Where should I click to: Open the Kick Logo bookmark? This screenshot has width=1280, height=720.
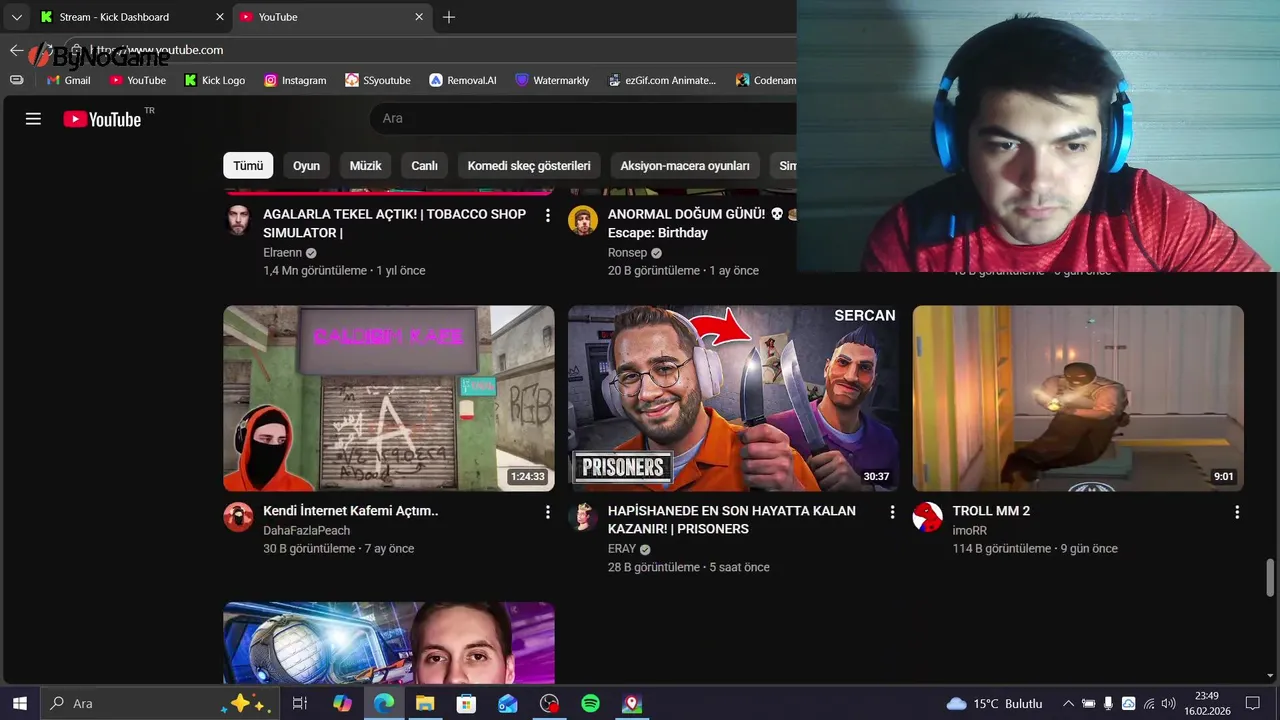(x=215, y=80)
